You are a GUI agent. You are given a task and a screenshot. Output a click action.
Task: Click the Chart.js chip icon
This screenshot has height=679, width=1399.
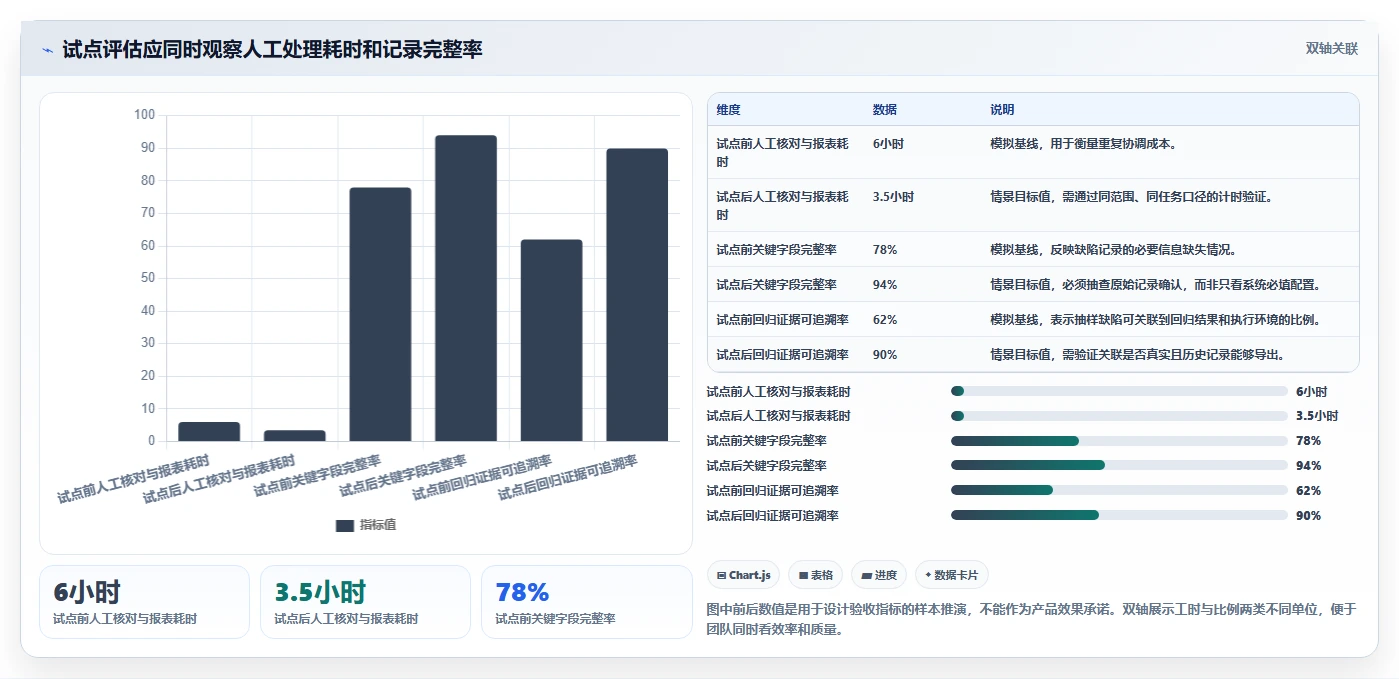pyautogui.click(x=721, y=575)
